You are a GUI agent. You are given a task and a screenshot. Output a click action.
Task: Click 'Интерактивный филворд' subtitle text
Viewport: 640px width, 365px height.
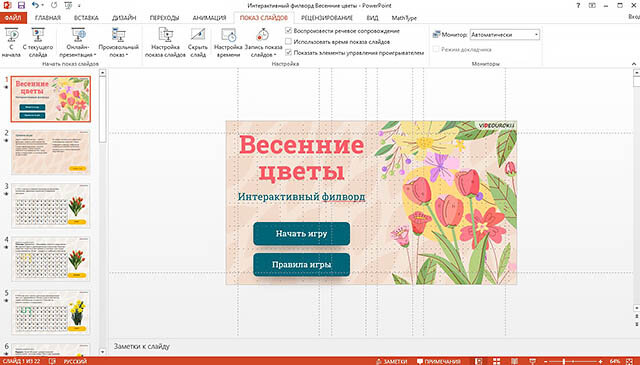pos(302,197)
